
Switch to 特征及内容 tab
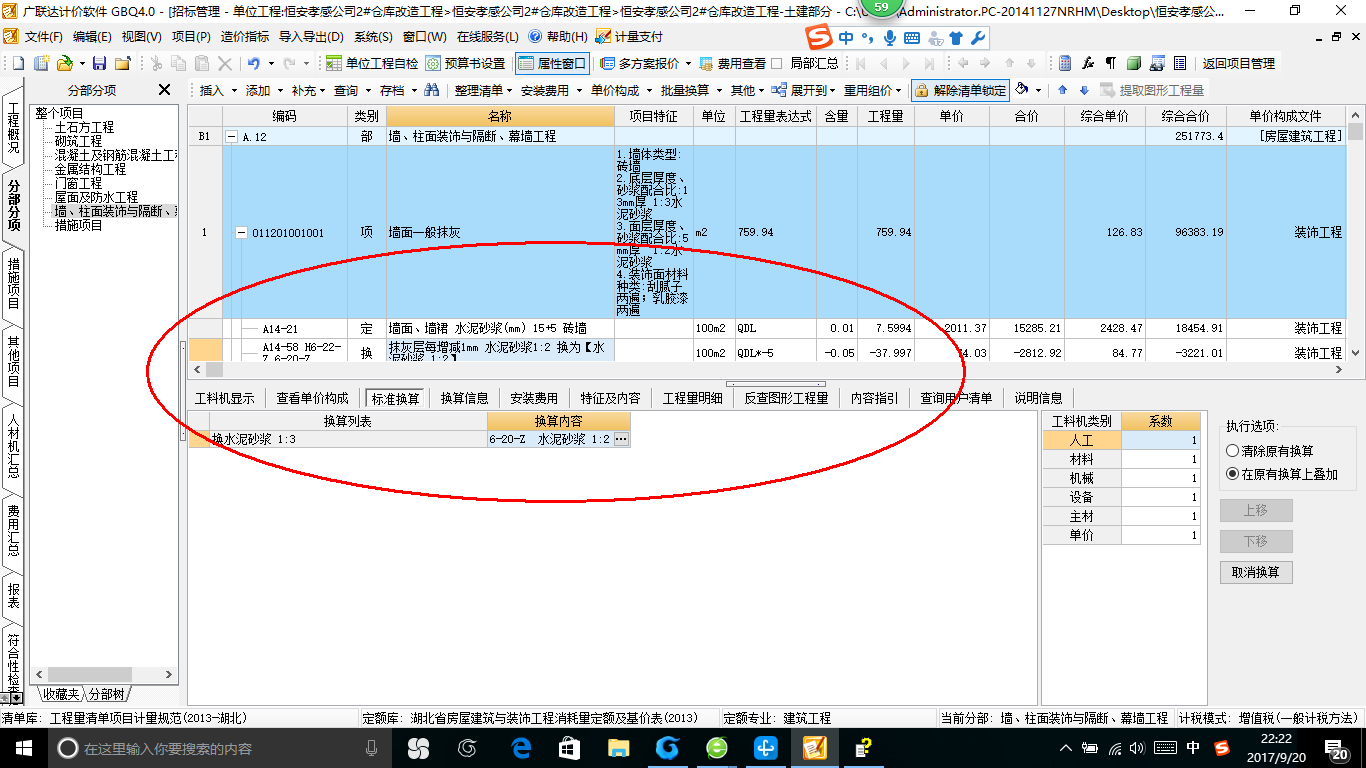tap(610, 398)
